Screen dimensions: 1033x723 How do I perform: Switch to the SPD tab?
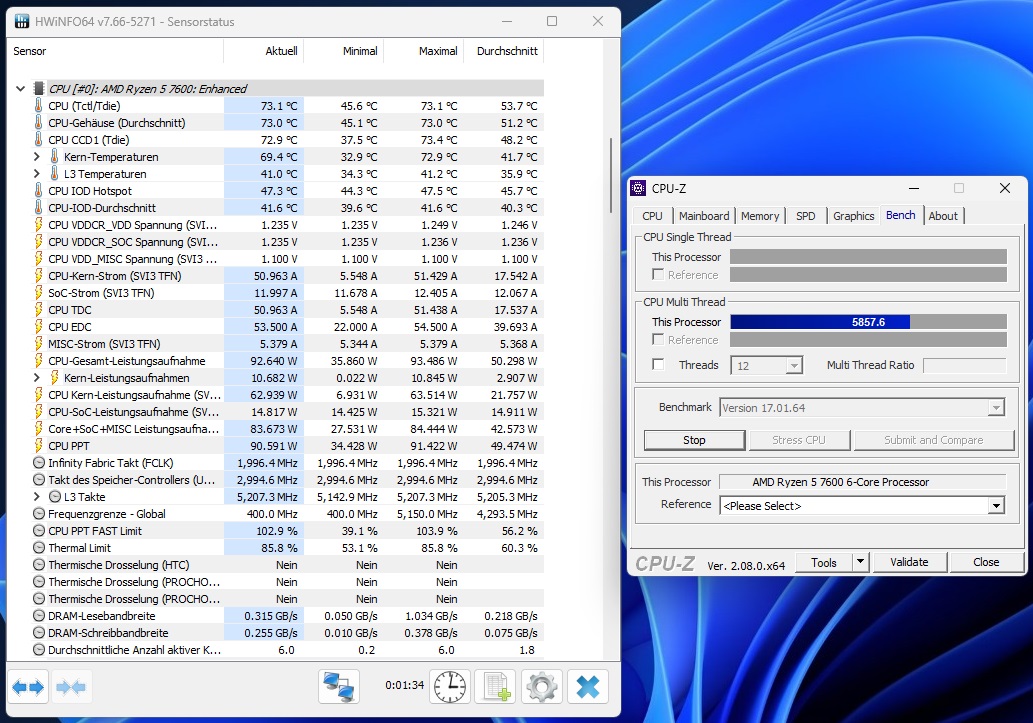coord(805,216)
